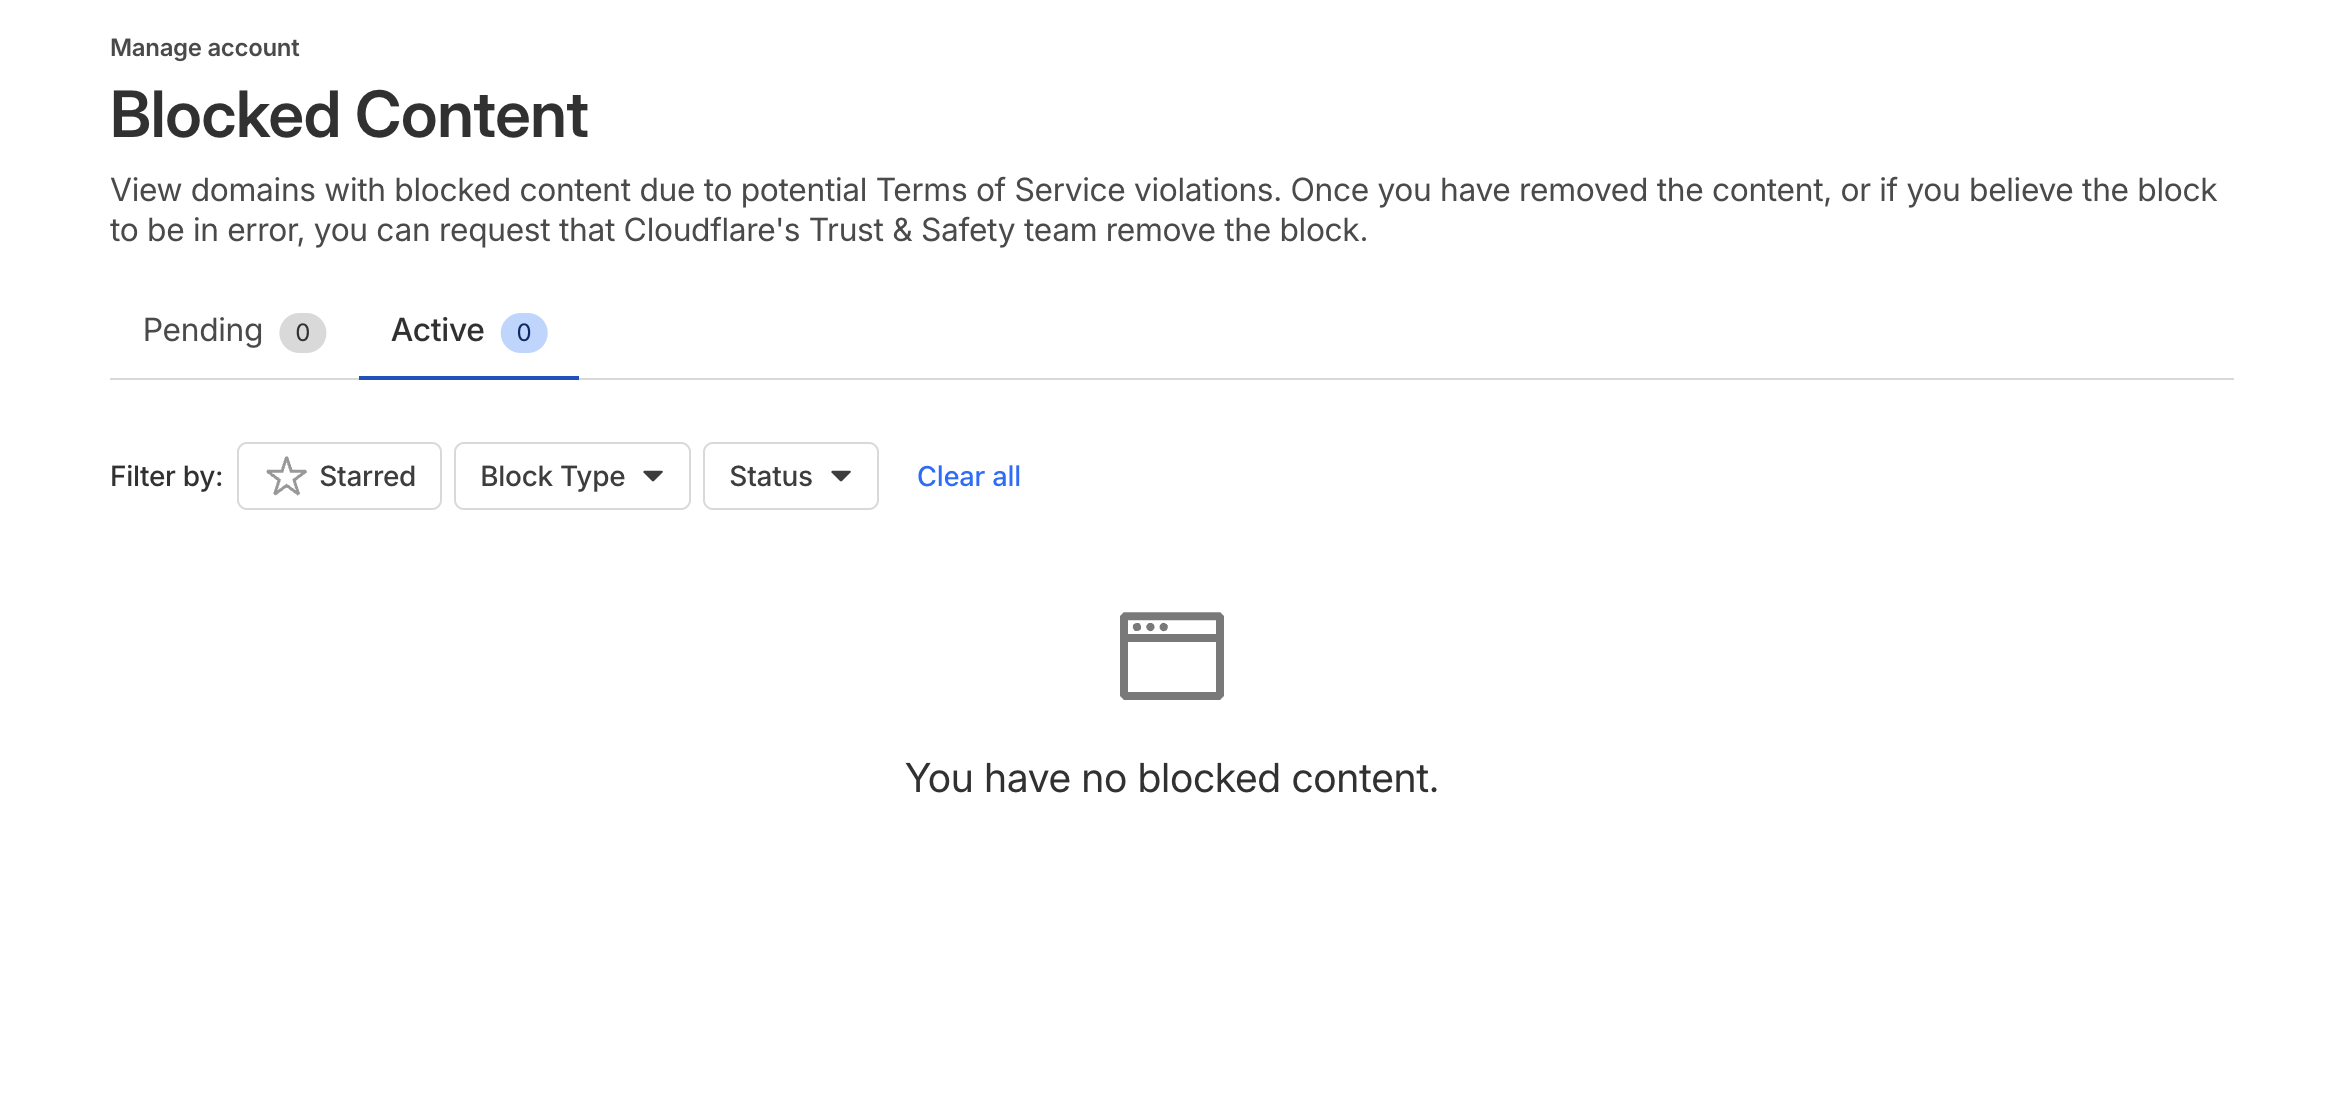Click the Pending tab count badge
2352x1112 pixels.
tap(302, 333)
